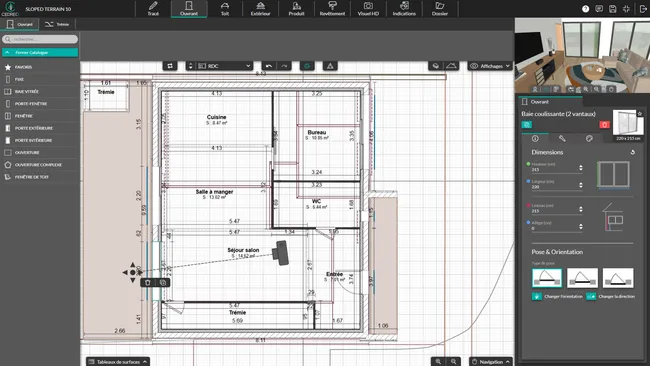Screen dimensions: 650x366
Task: Open the Visuel HD camera tool
Action: point(368,9)
